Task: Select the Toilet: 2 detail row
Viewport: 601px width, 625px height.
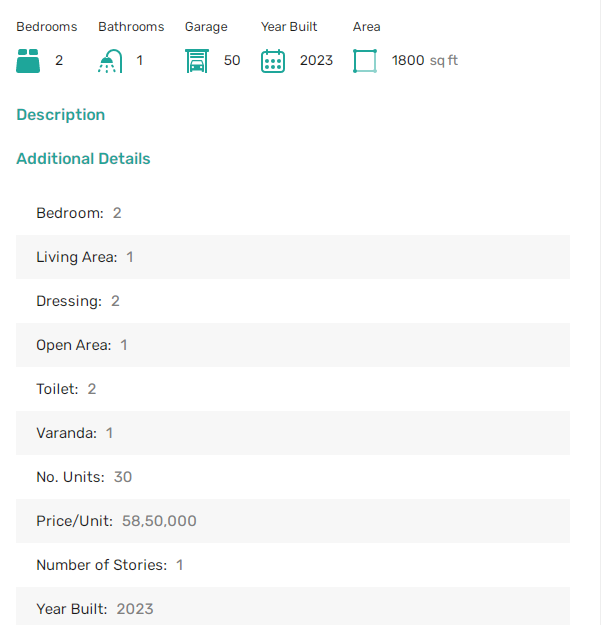Action: 293,389
